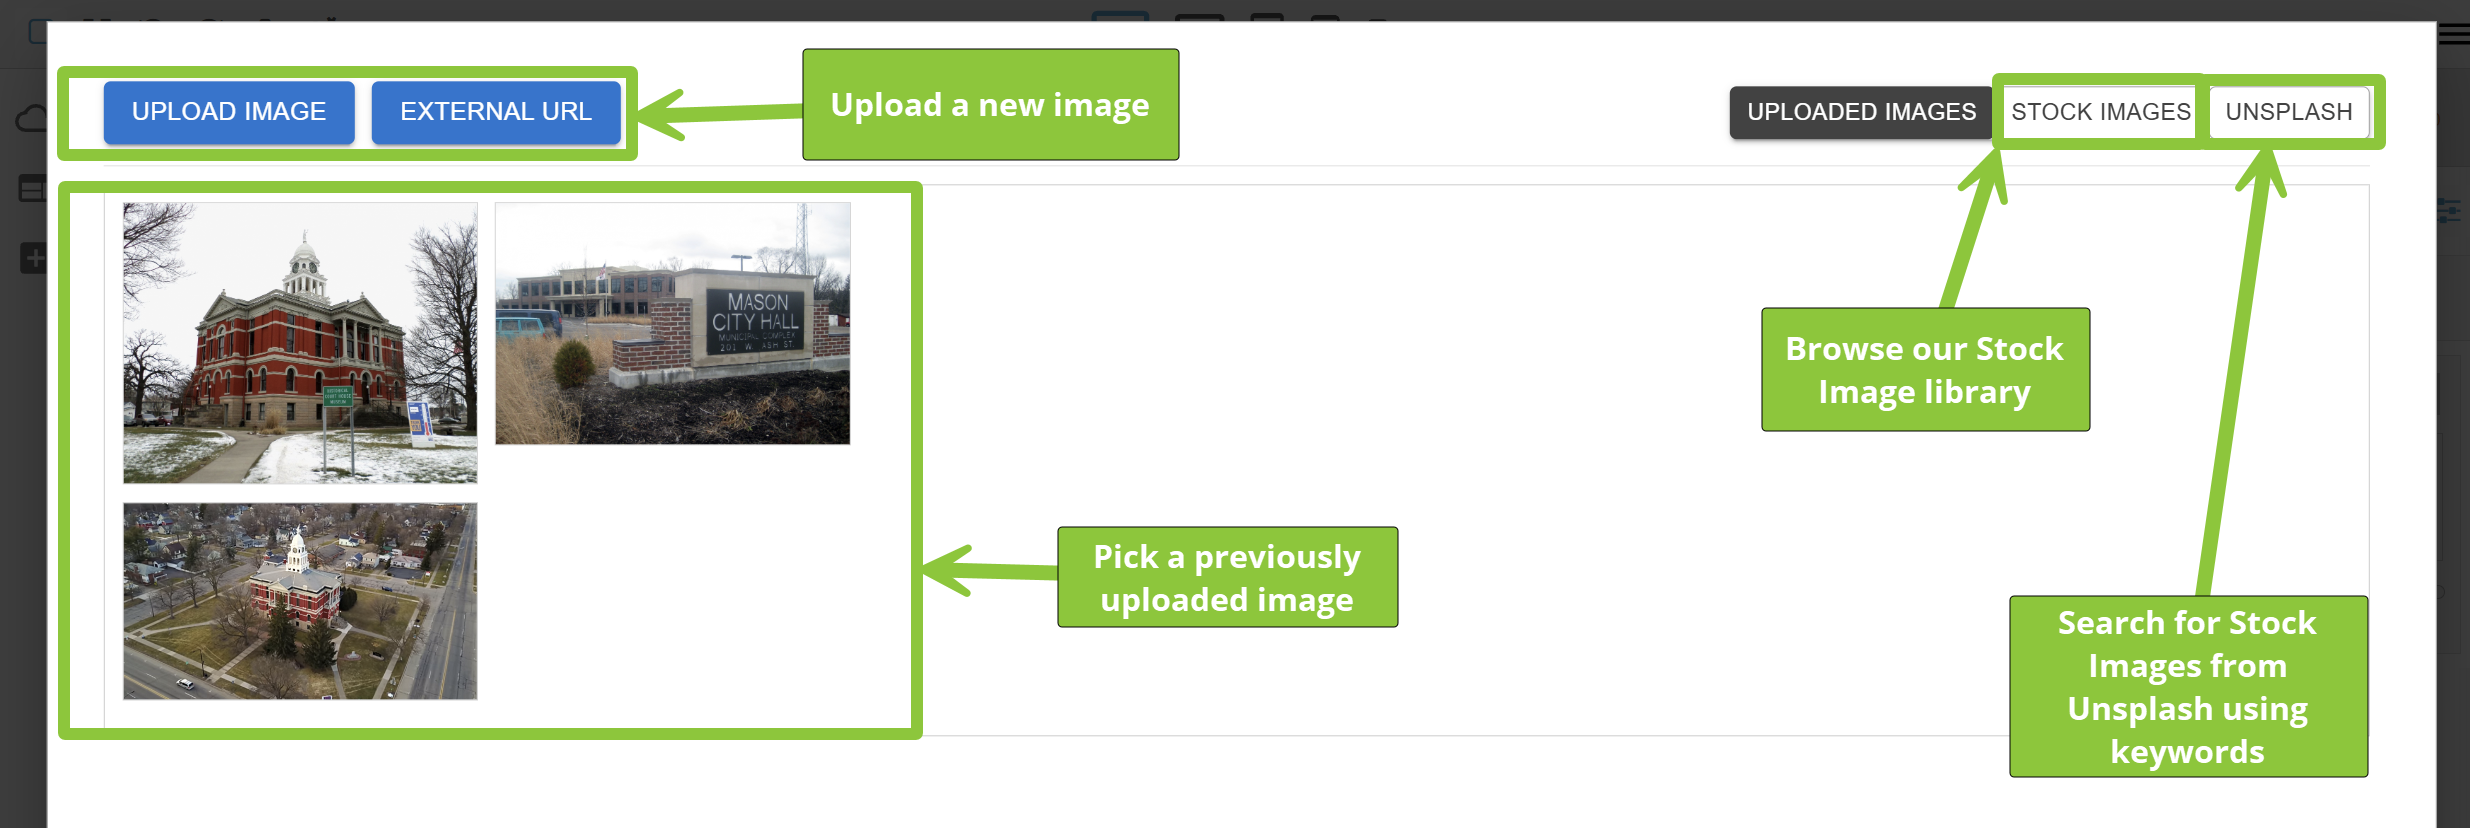Open the layout panel icon on left sidebar

point(32,188)
